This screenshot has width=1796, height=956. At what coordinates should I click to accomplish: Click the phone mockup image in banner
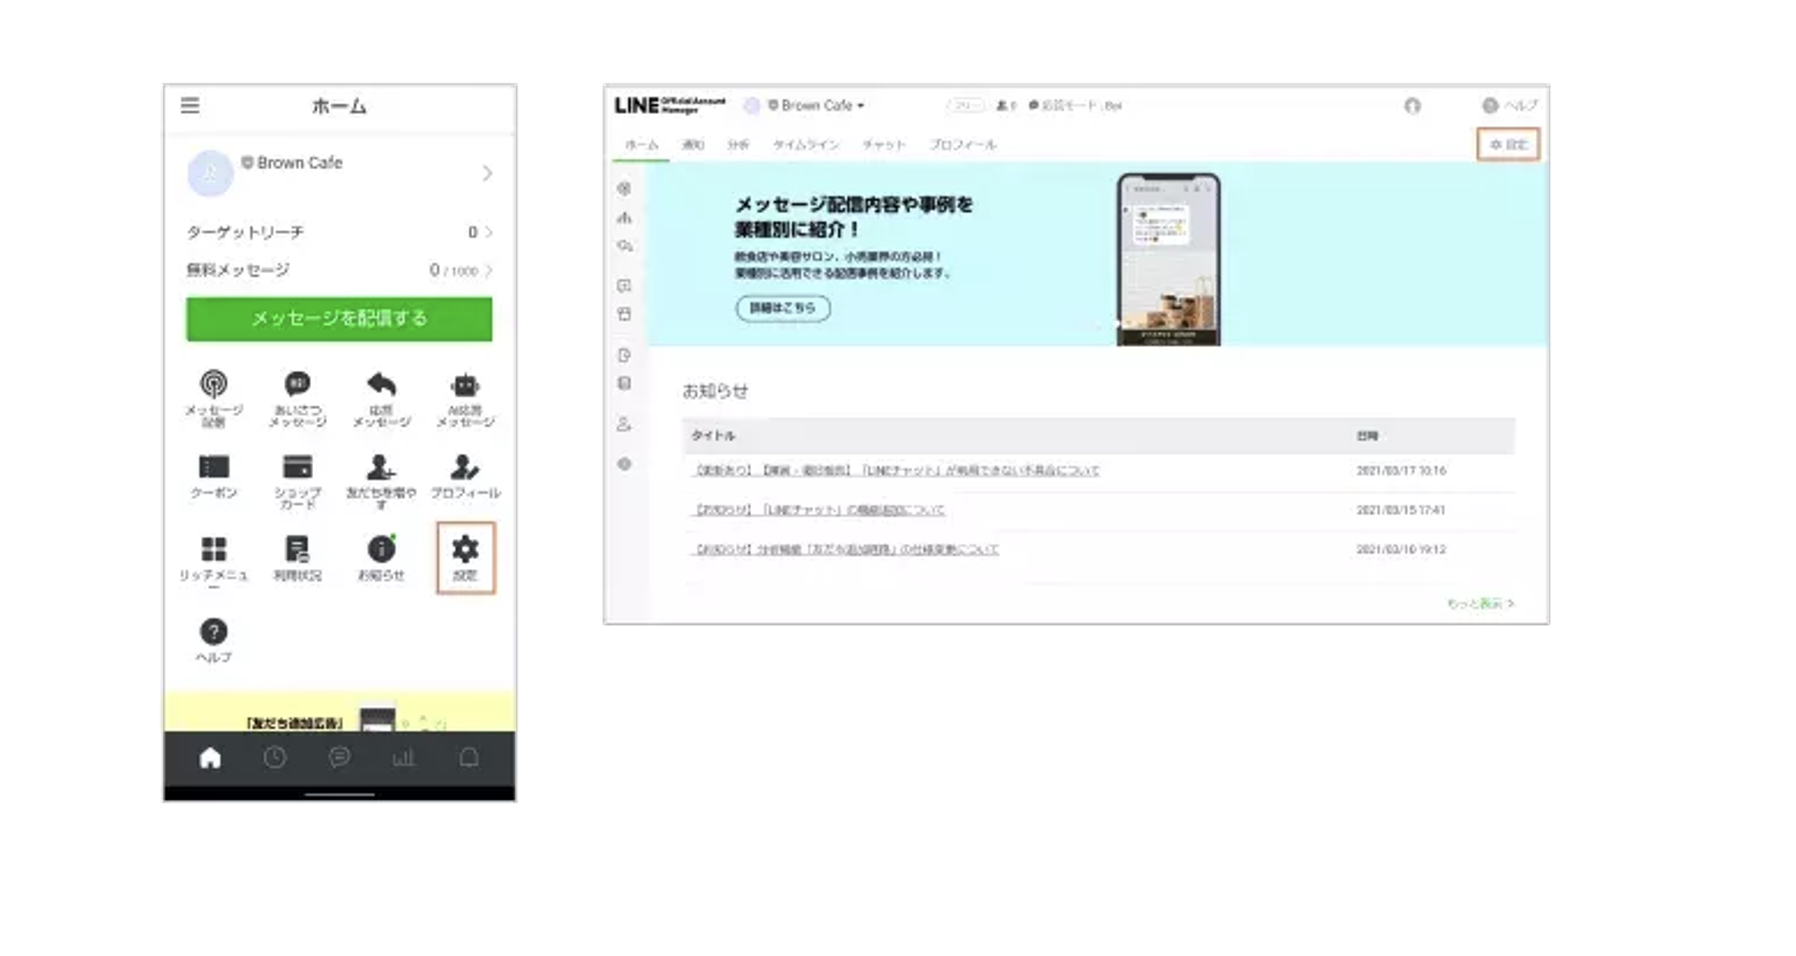point(1168,260)
